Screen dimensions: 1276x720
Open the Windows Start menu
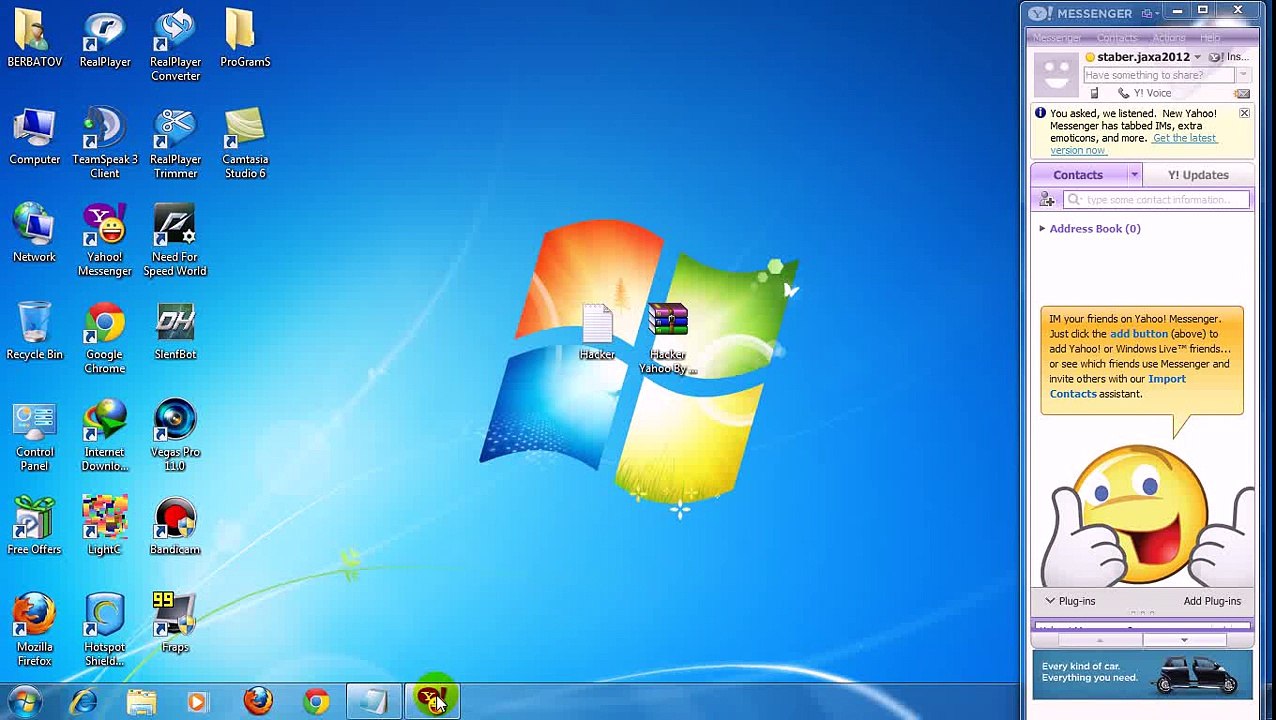[24, 701]
